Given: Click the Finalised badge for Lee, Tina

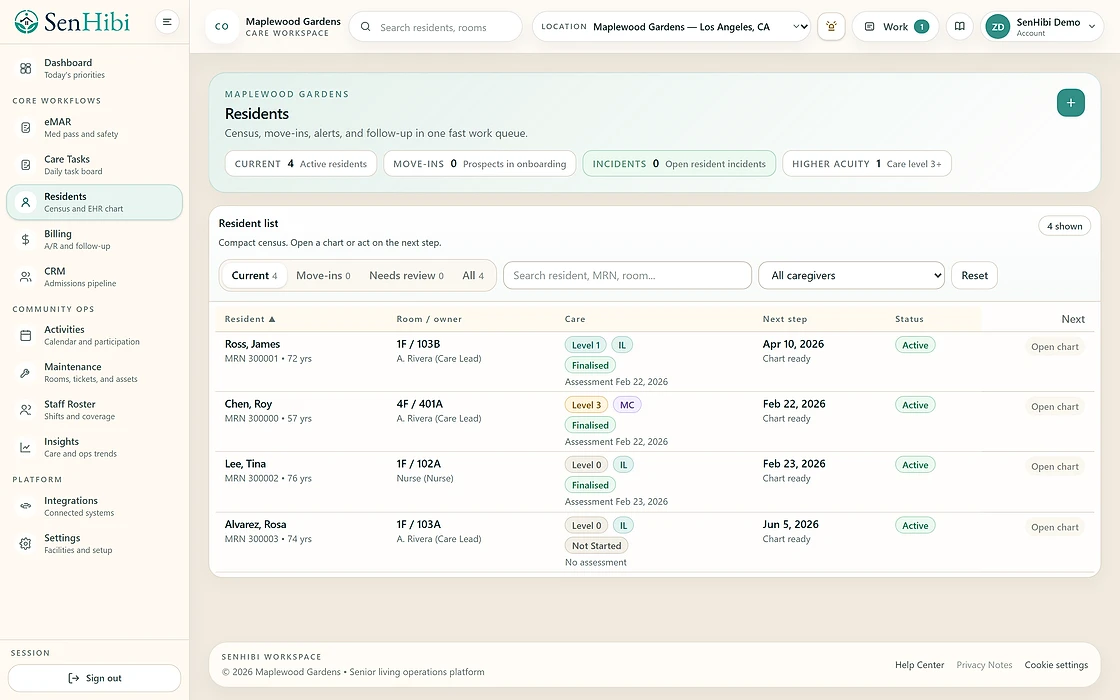Looking at the screenshot, I should pos(590,485).
